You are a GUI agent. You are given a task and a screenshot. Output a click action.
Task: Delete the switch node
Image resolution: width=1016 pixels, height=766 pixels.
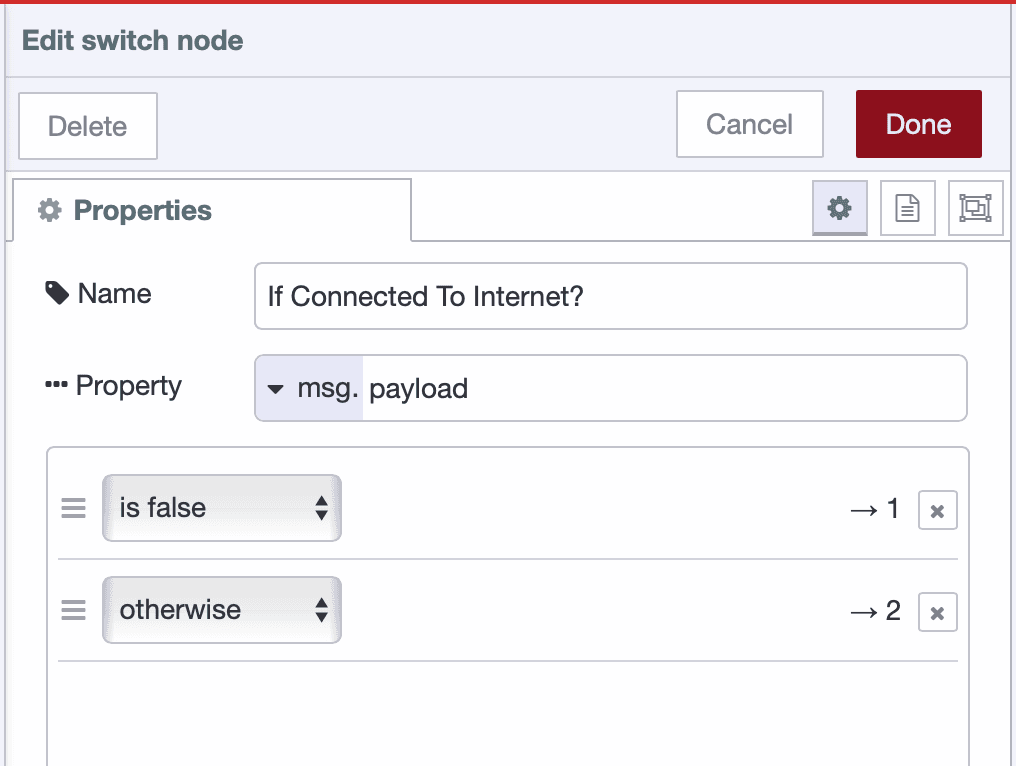[87, 125]
